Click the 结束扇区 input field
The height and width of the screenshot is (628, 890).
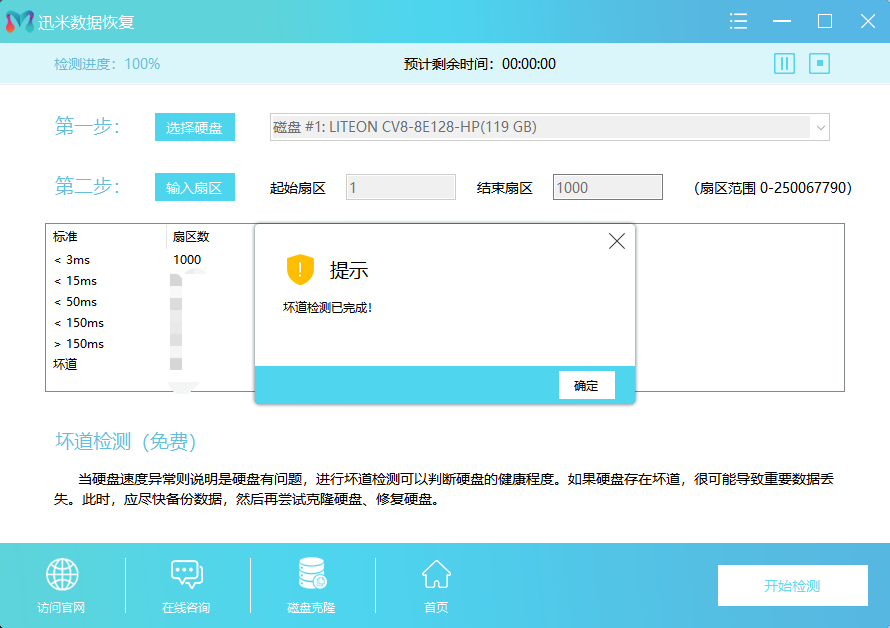point(607,186)
